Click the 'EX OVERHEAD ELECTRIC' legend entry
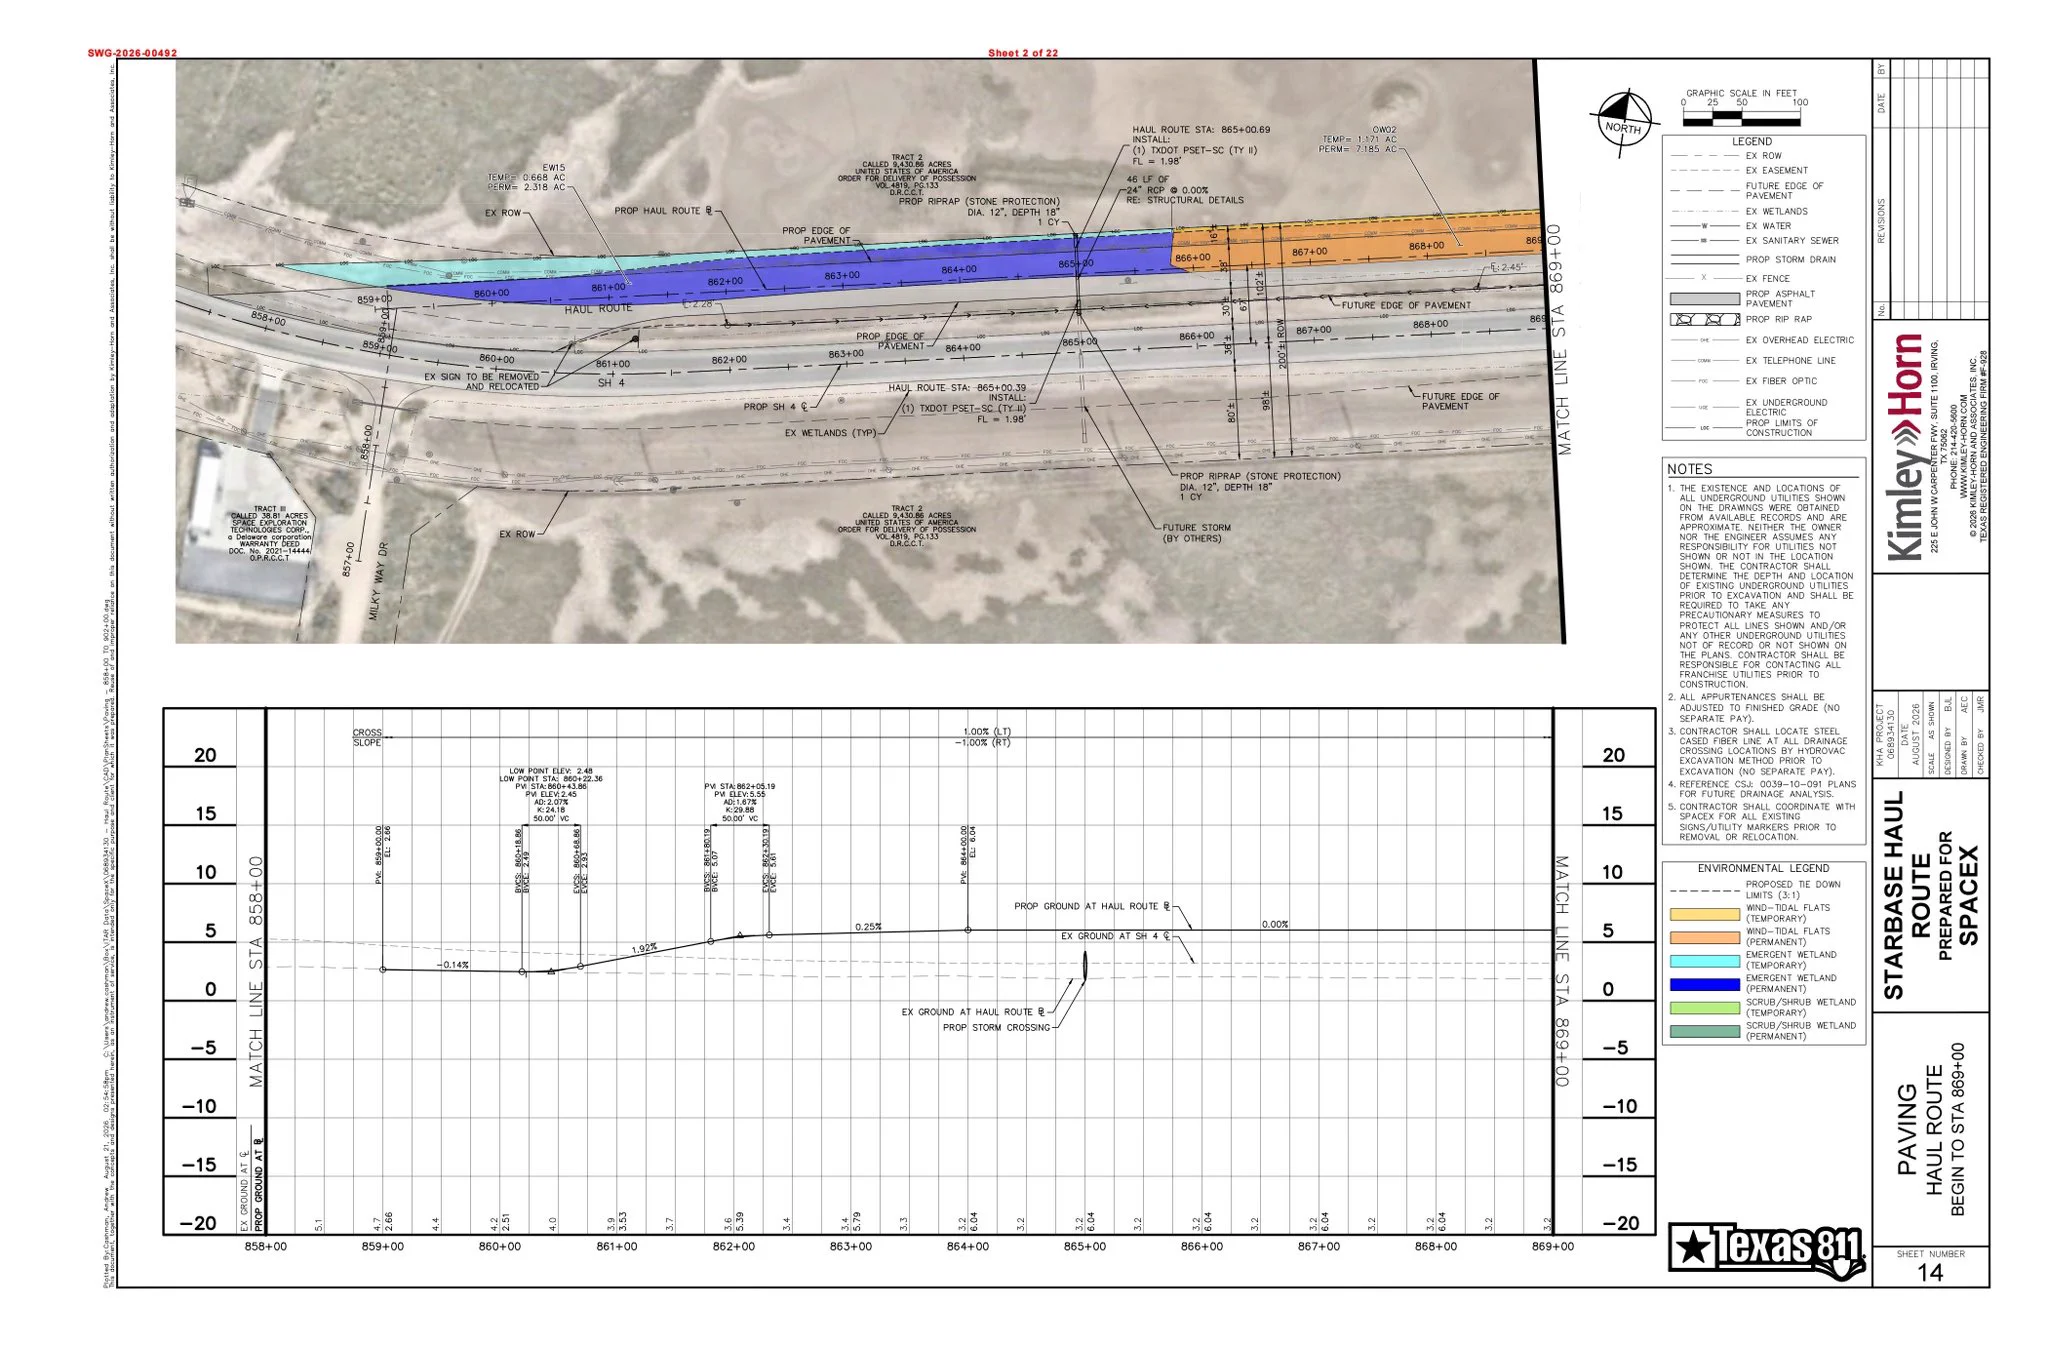 [x=1800, y=340]
